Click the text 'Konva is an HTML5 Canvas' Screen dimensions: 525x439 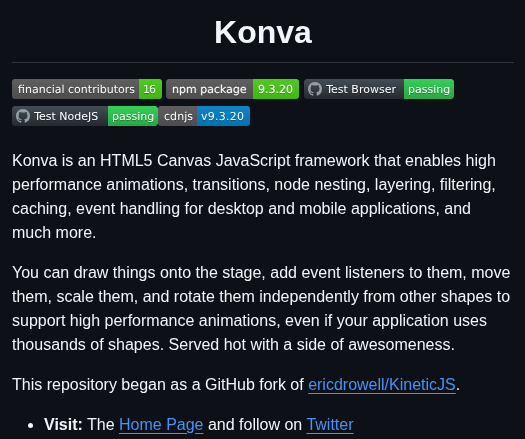[x=111, y=161]
